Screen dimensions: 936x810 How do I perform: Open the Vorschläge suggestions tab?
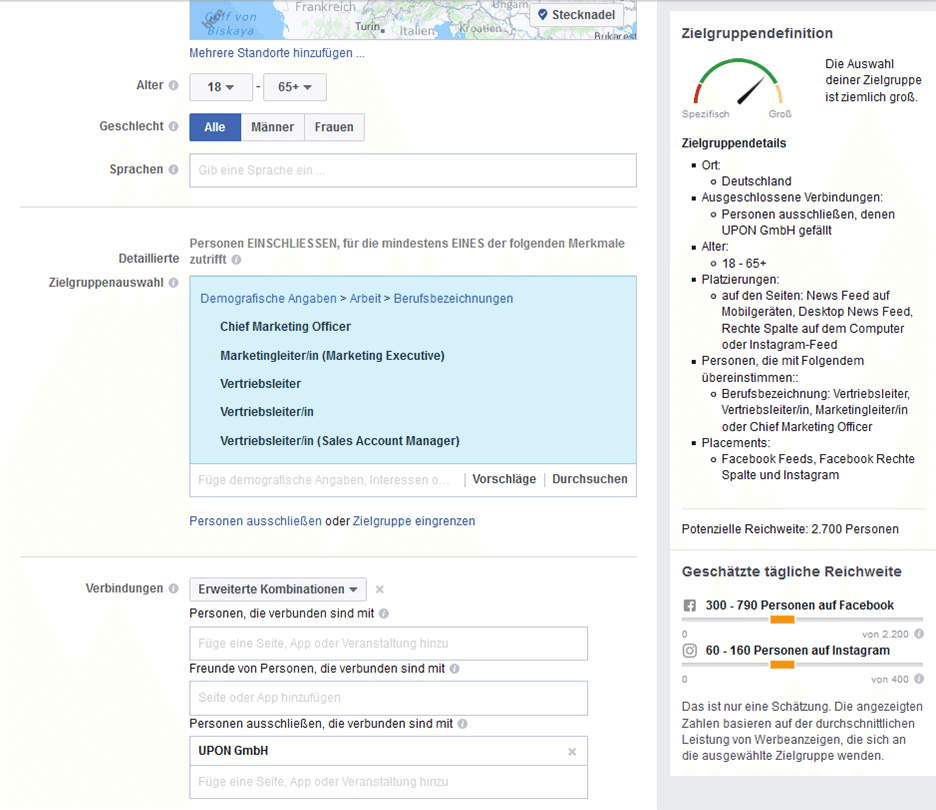pyautogui.click(x=504, y=479)
